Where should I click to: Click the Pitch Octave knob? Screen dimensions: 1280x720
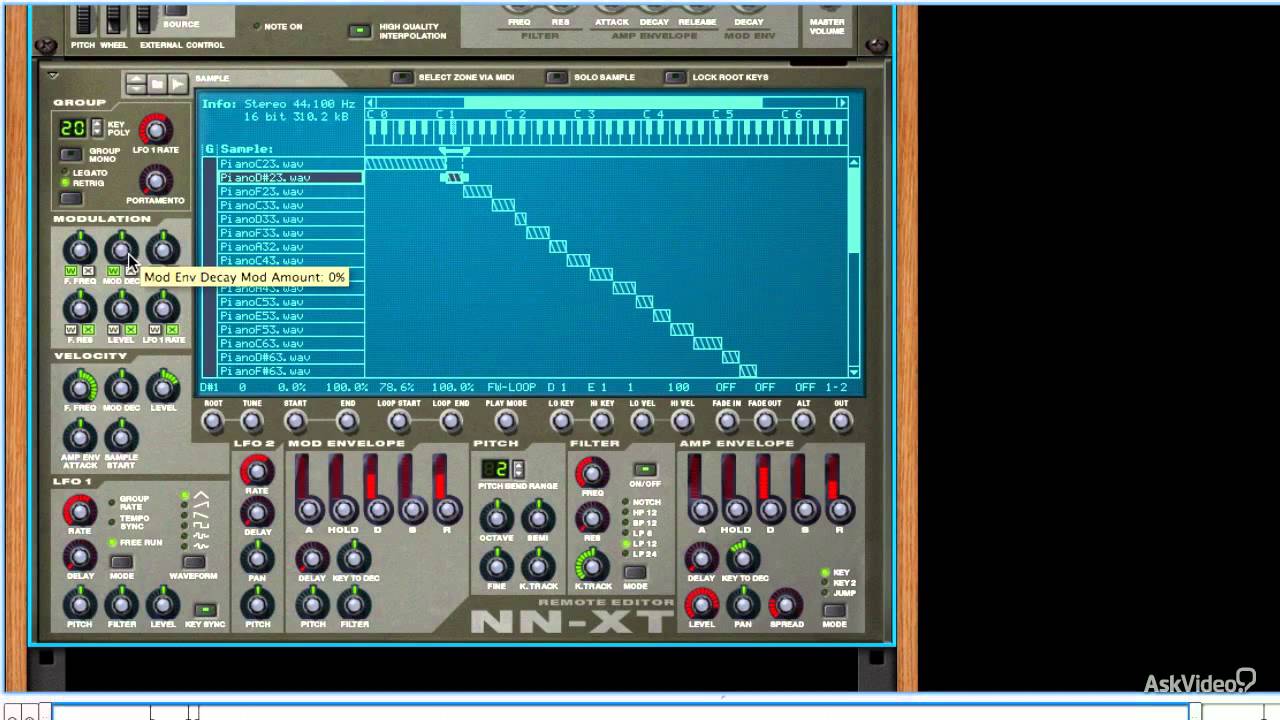[x=496, y=517]
